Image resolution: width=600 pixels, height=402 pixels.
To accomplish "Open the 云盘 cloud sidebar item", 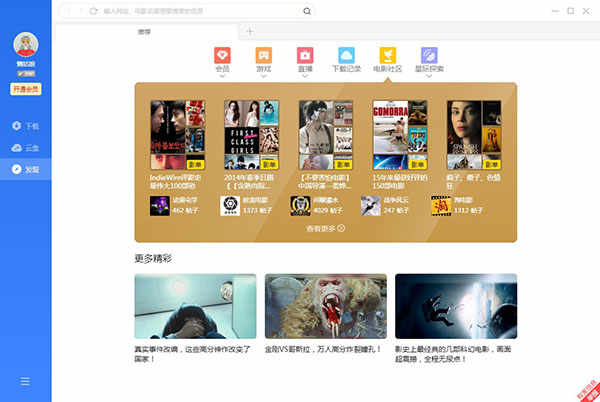I will coord(26,148).
